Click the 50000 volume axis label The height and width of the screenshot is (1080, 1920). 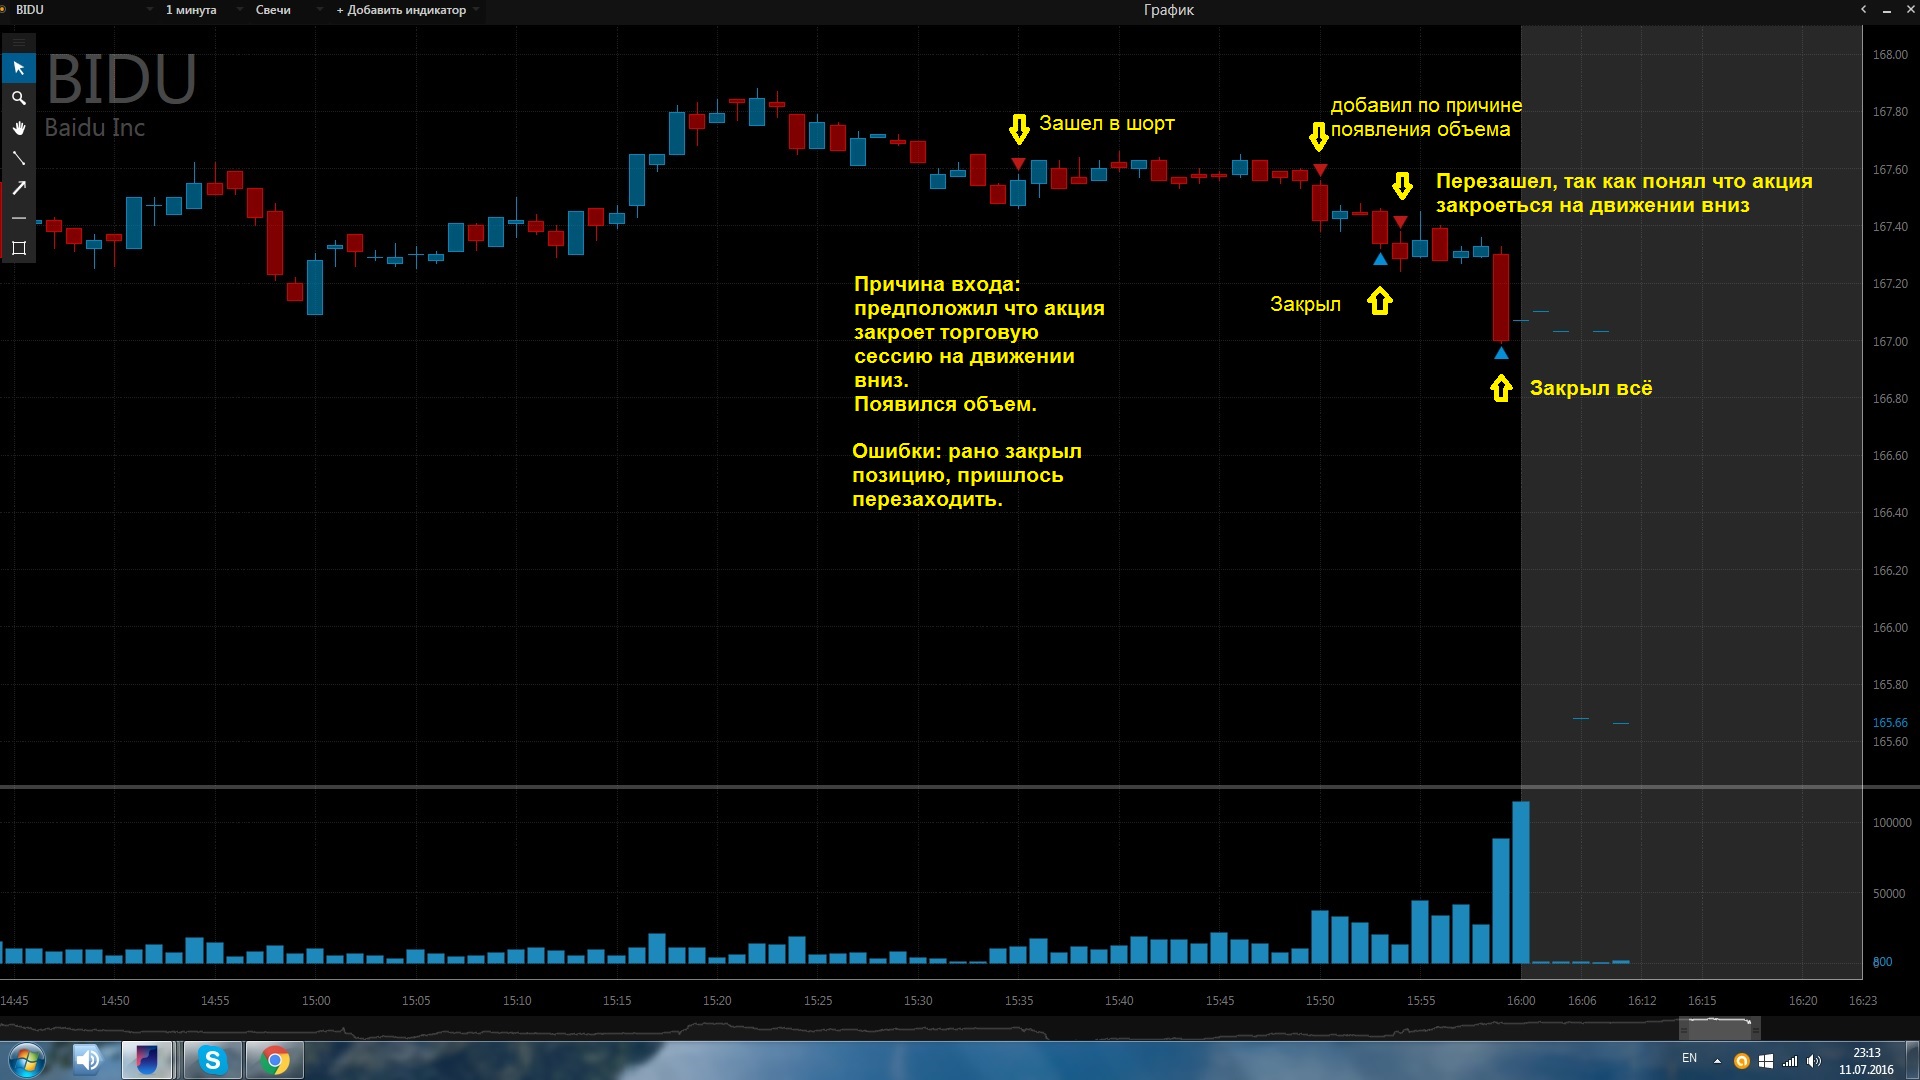[1889, 893]
